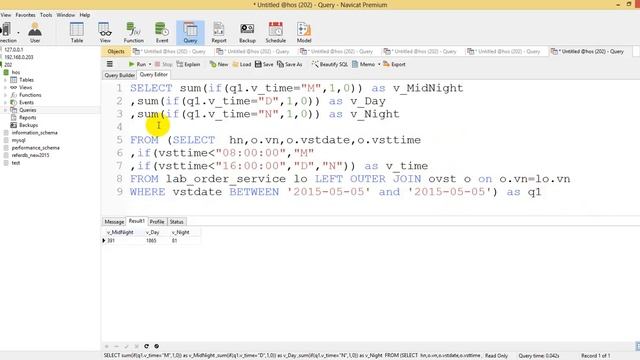
Task: Open the Message result tab
Action: click(114, 222)
